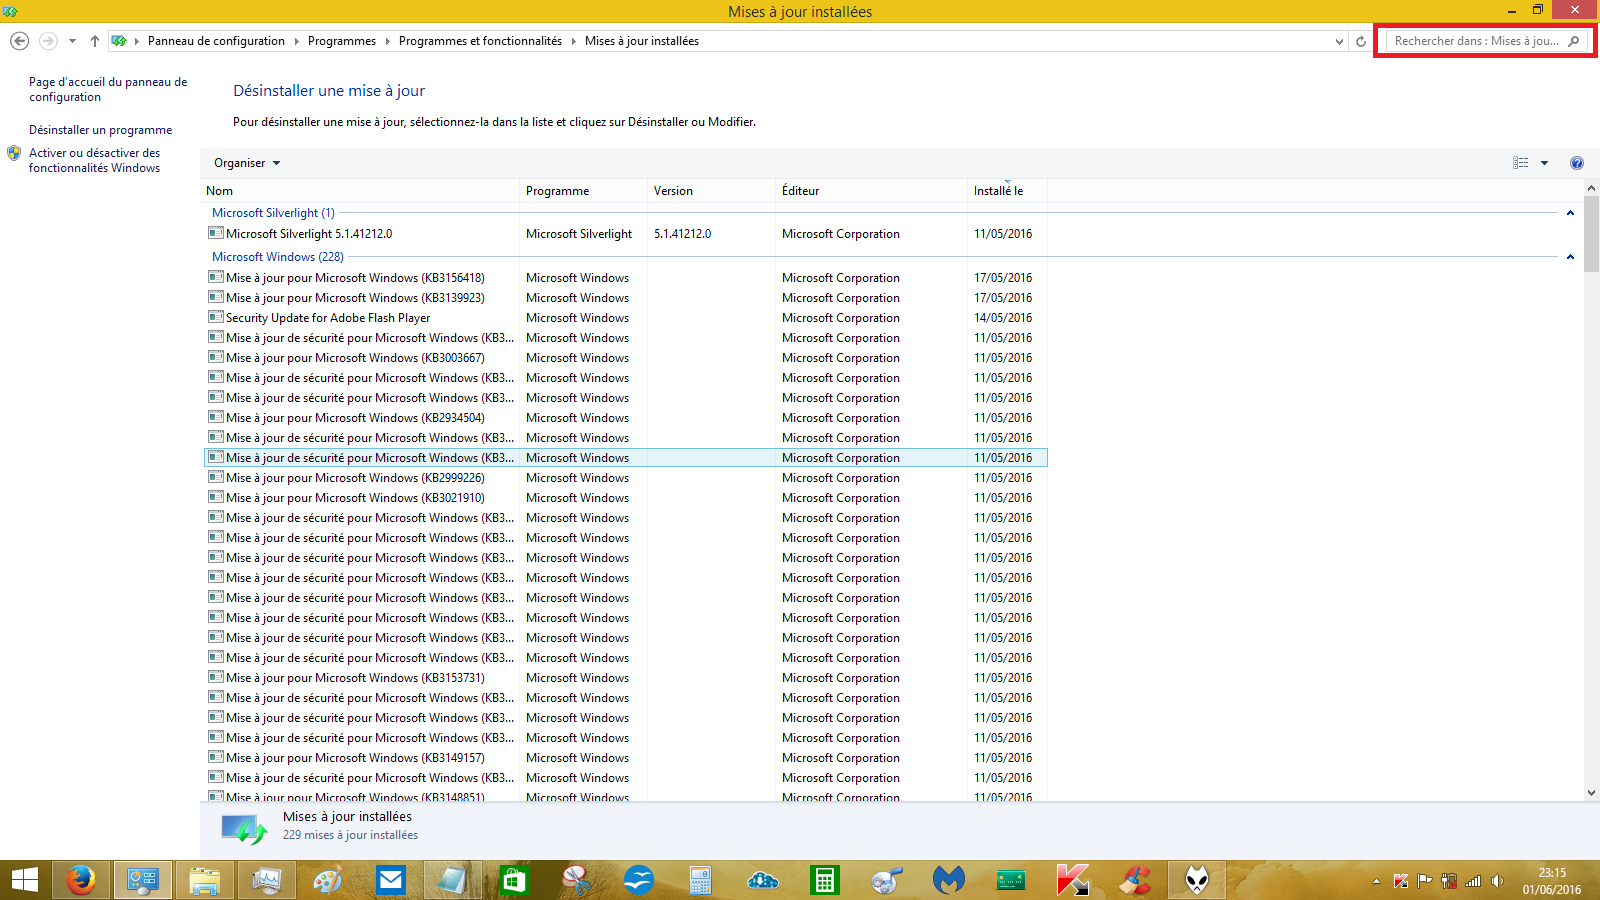Open Désinstaller un programme link
Screen dimensions: 1600x900
[100, 130]
